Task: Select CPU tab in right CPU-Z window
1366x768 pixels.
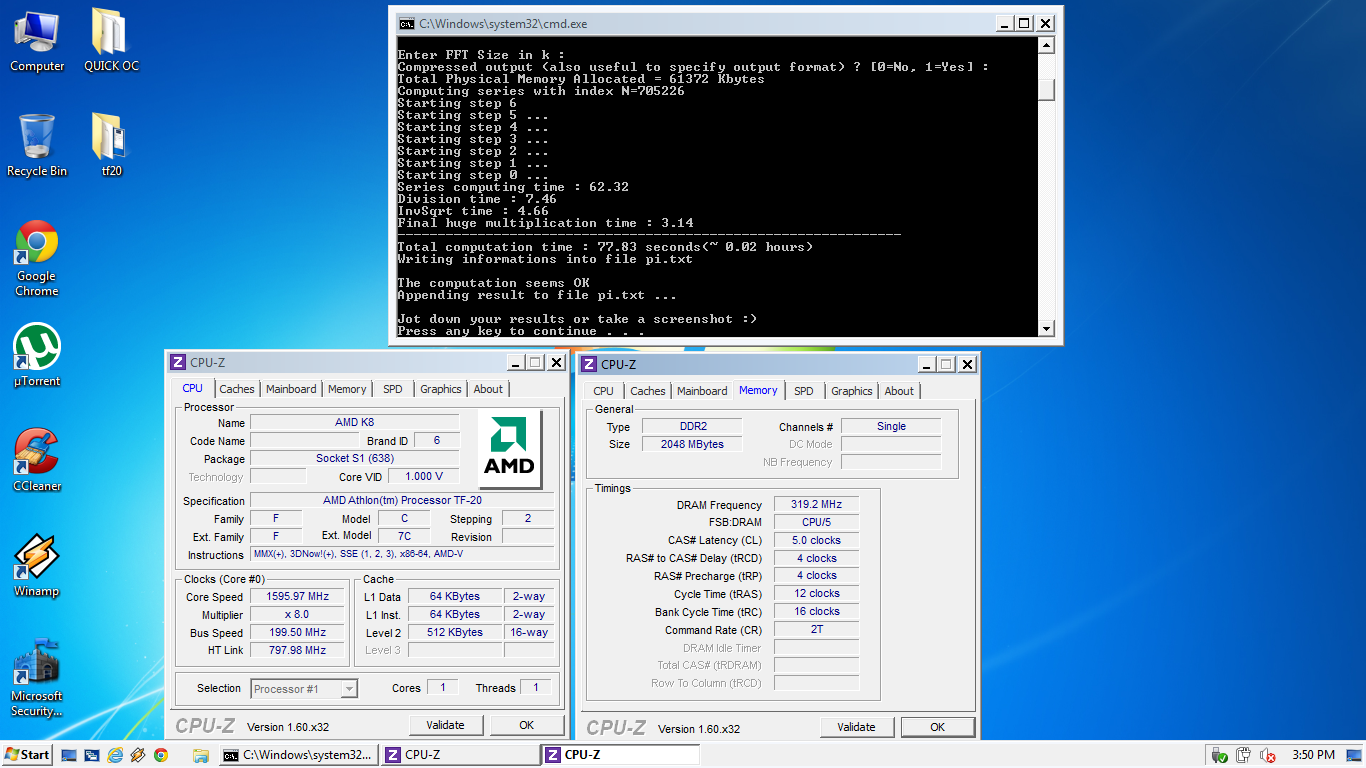Action: click(604, 391)
